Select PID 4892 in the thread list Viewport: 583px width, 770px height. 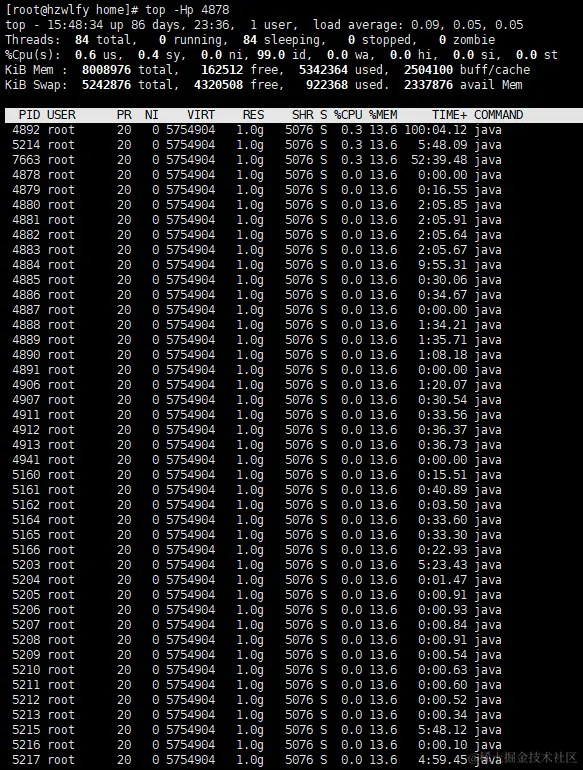coord(26,130)
